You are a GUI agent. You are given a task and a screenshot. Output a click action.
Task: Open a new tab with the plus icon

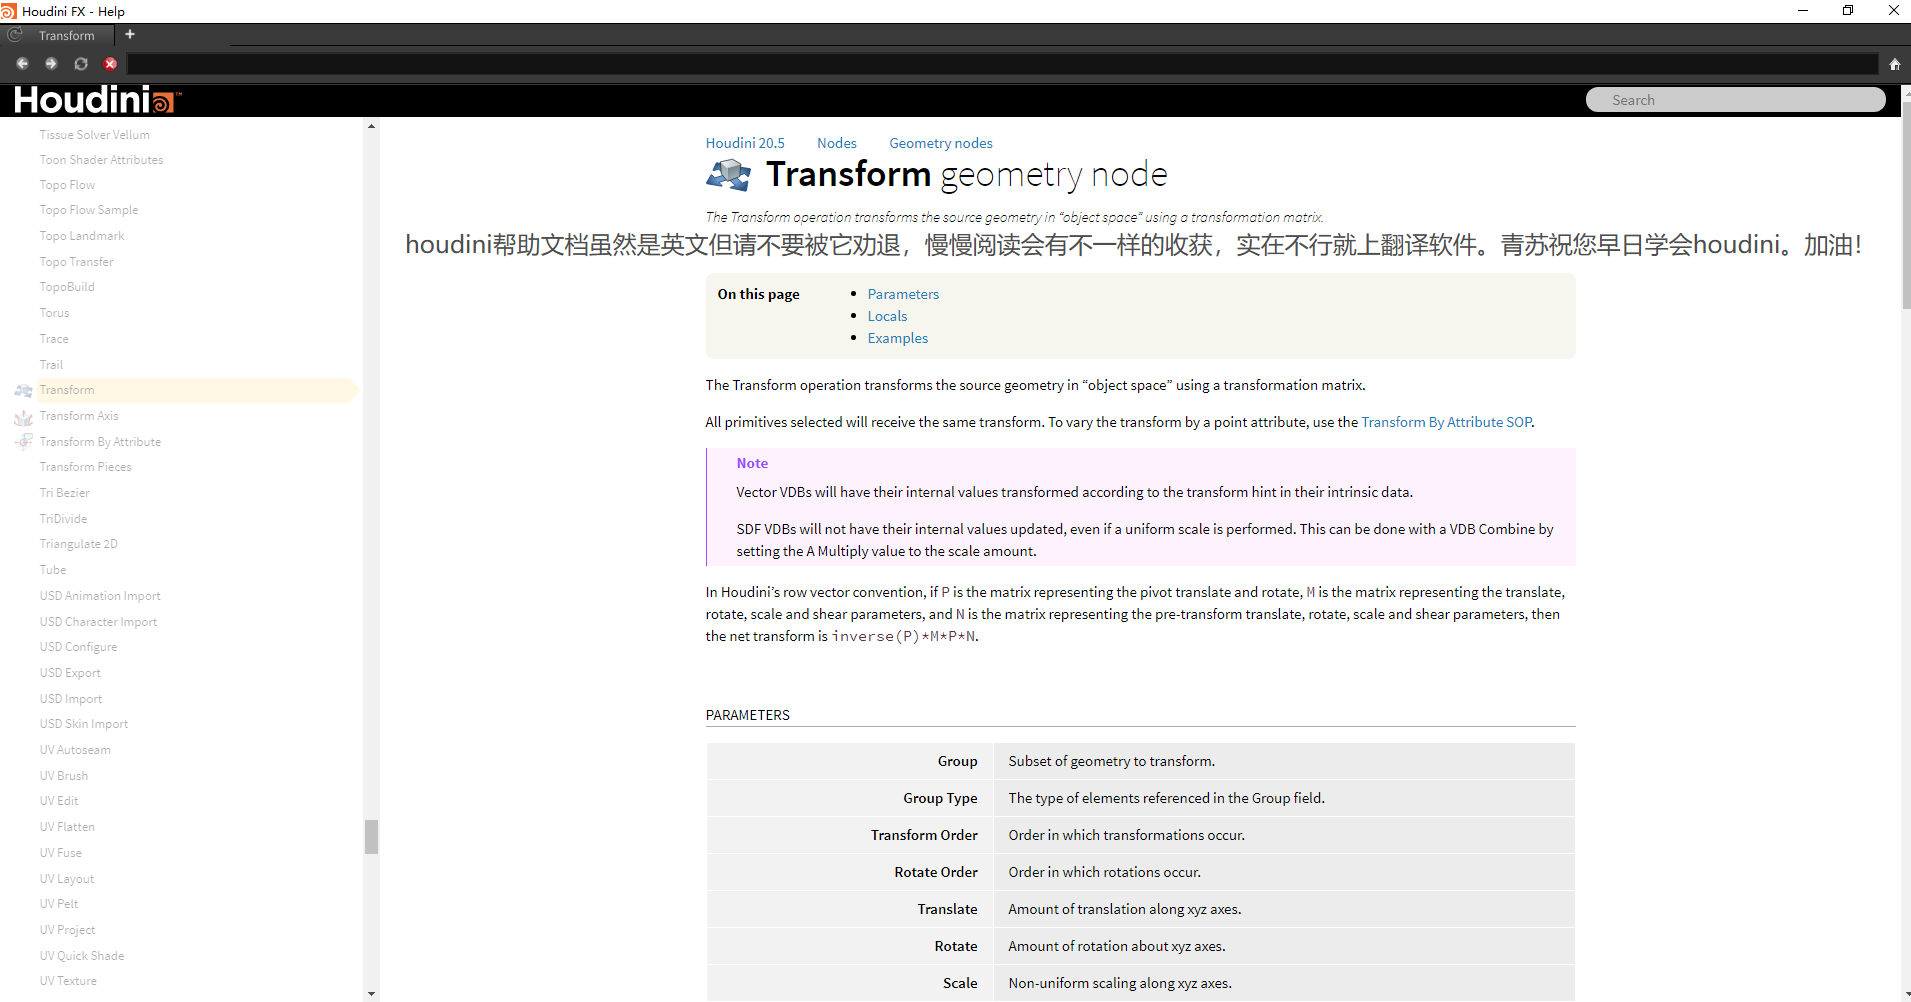point(130,34)
